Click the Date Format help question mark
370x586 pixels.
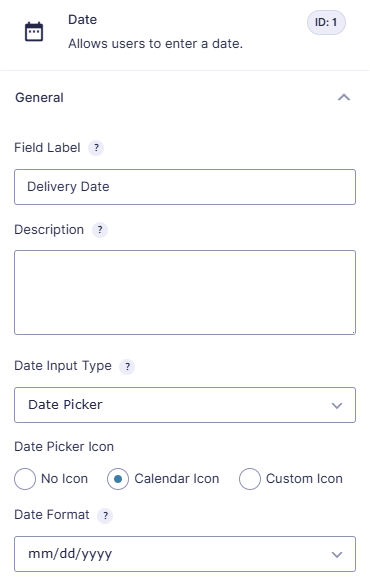pyautogui.click(x=105, y=516)
